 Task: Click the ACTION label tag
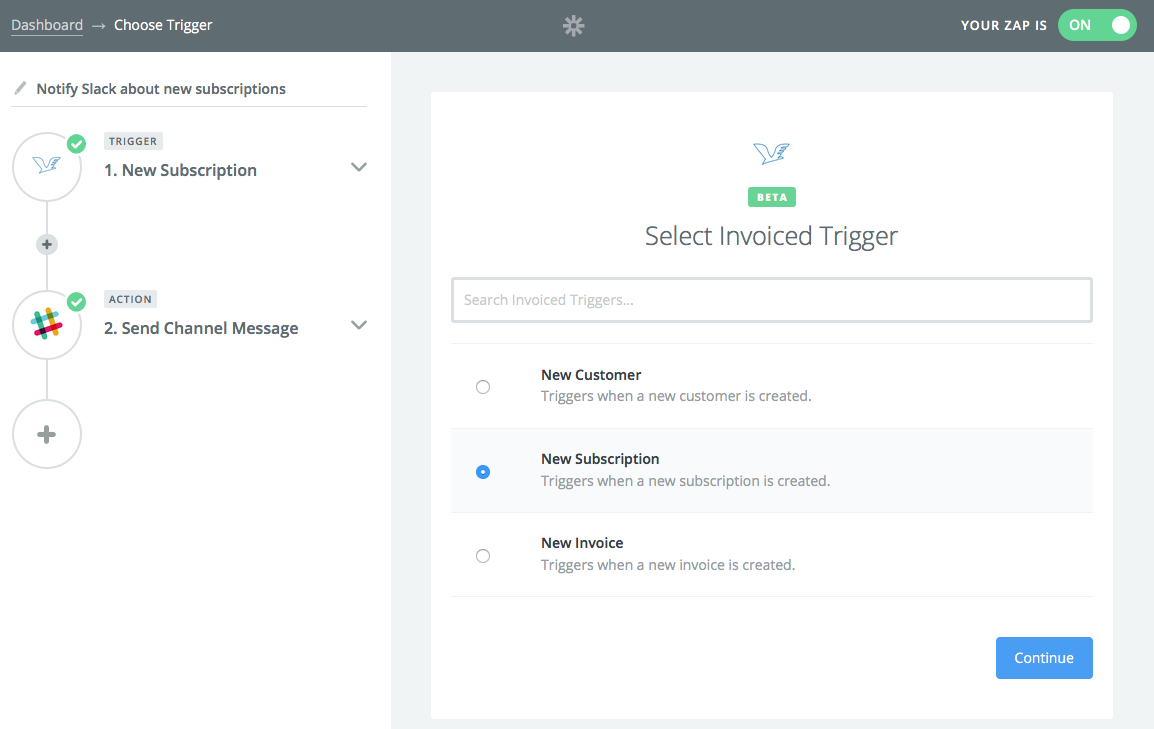[130, 299]
